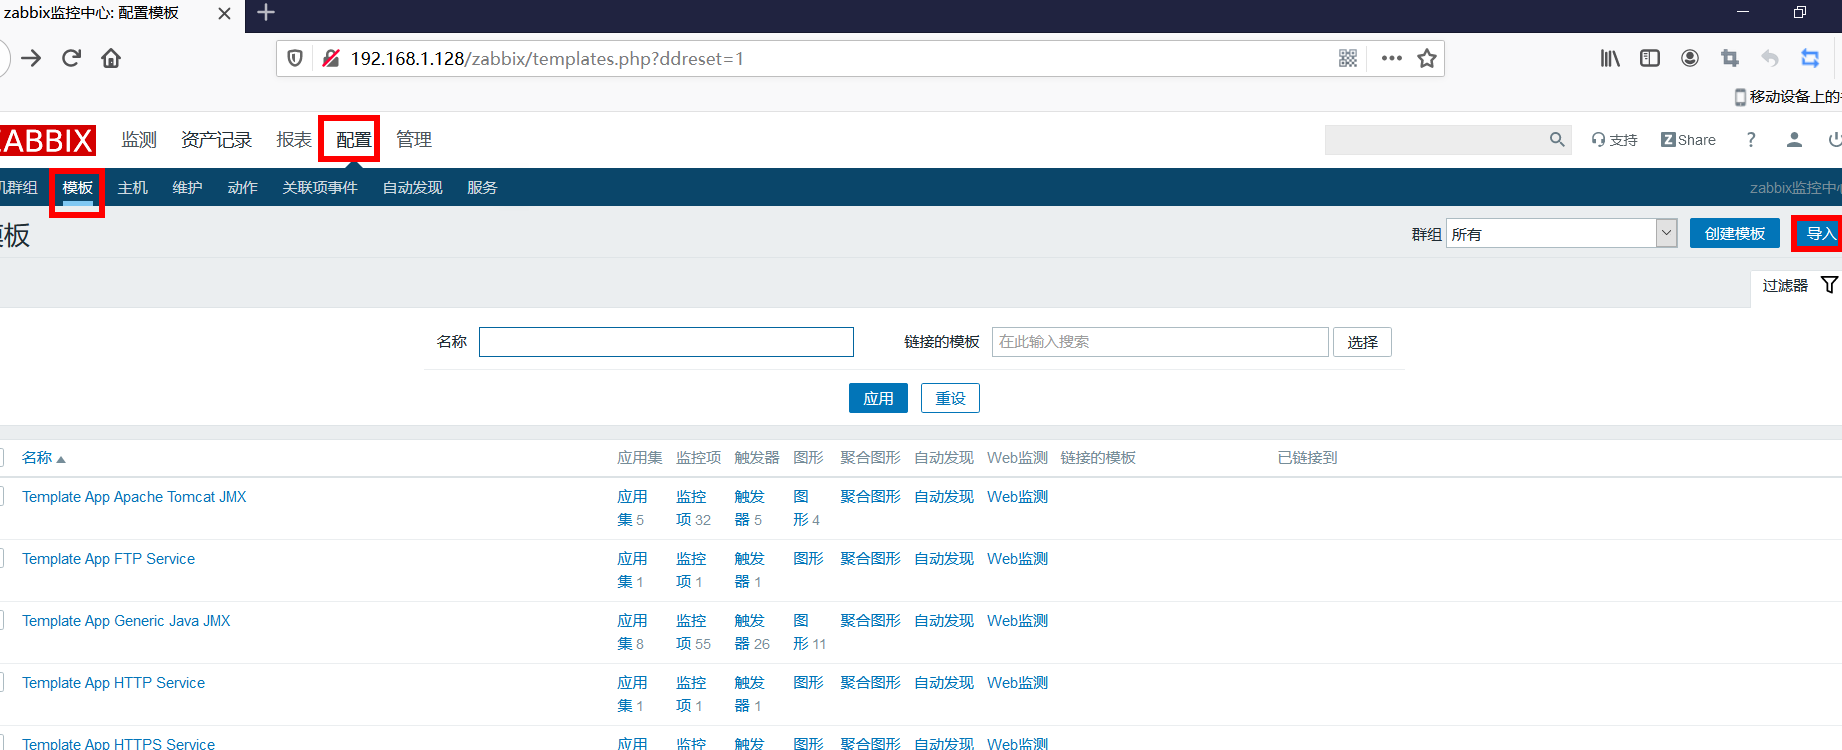The height and width of the screenshot is (750, 1842).
Task: Show tracking protection shield info
Action: click(x=295, y=58)
